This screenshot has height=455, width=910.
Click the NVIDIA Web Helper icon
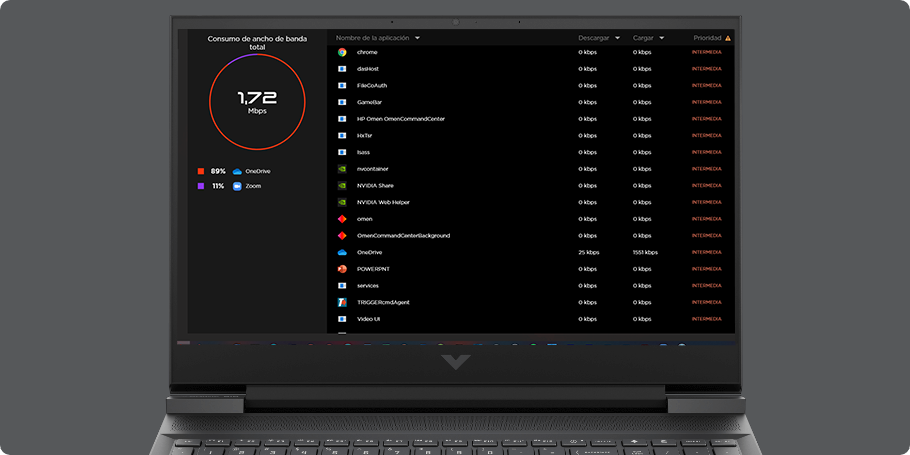pyautogui.click(x=342, y=203)
